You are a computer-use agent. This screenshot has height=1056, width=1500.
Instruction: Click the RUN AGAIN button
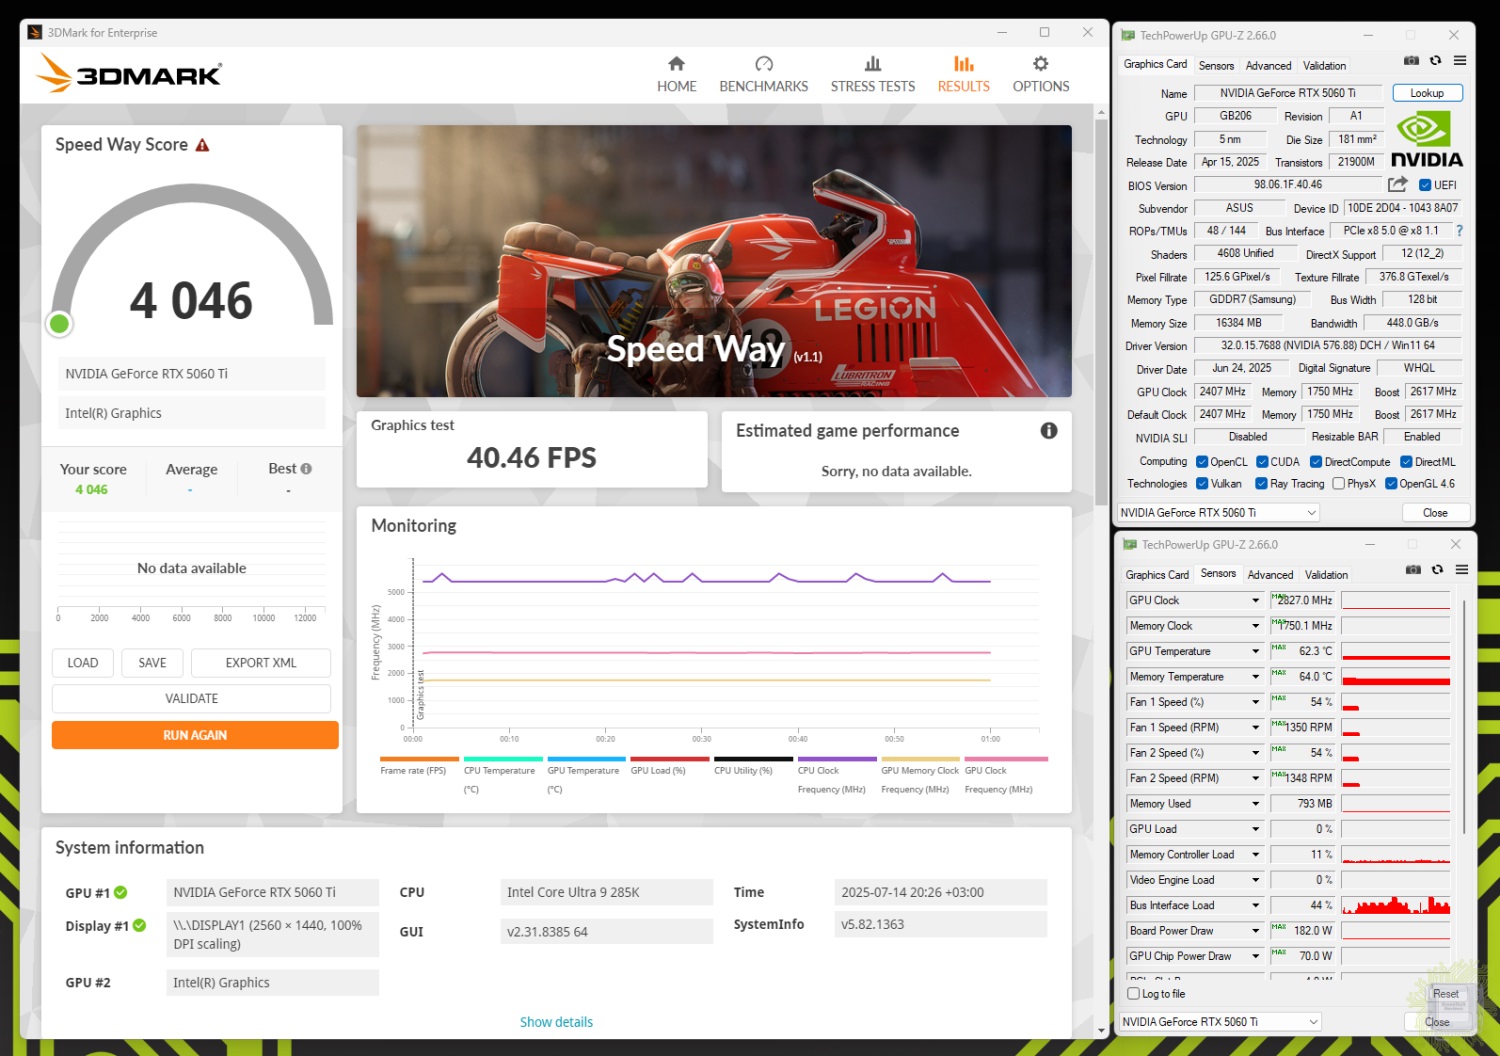point(195,735)
